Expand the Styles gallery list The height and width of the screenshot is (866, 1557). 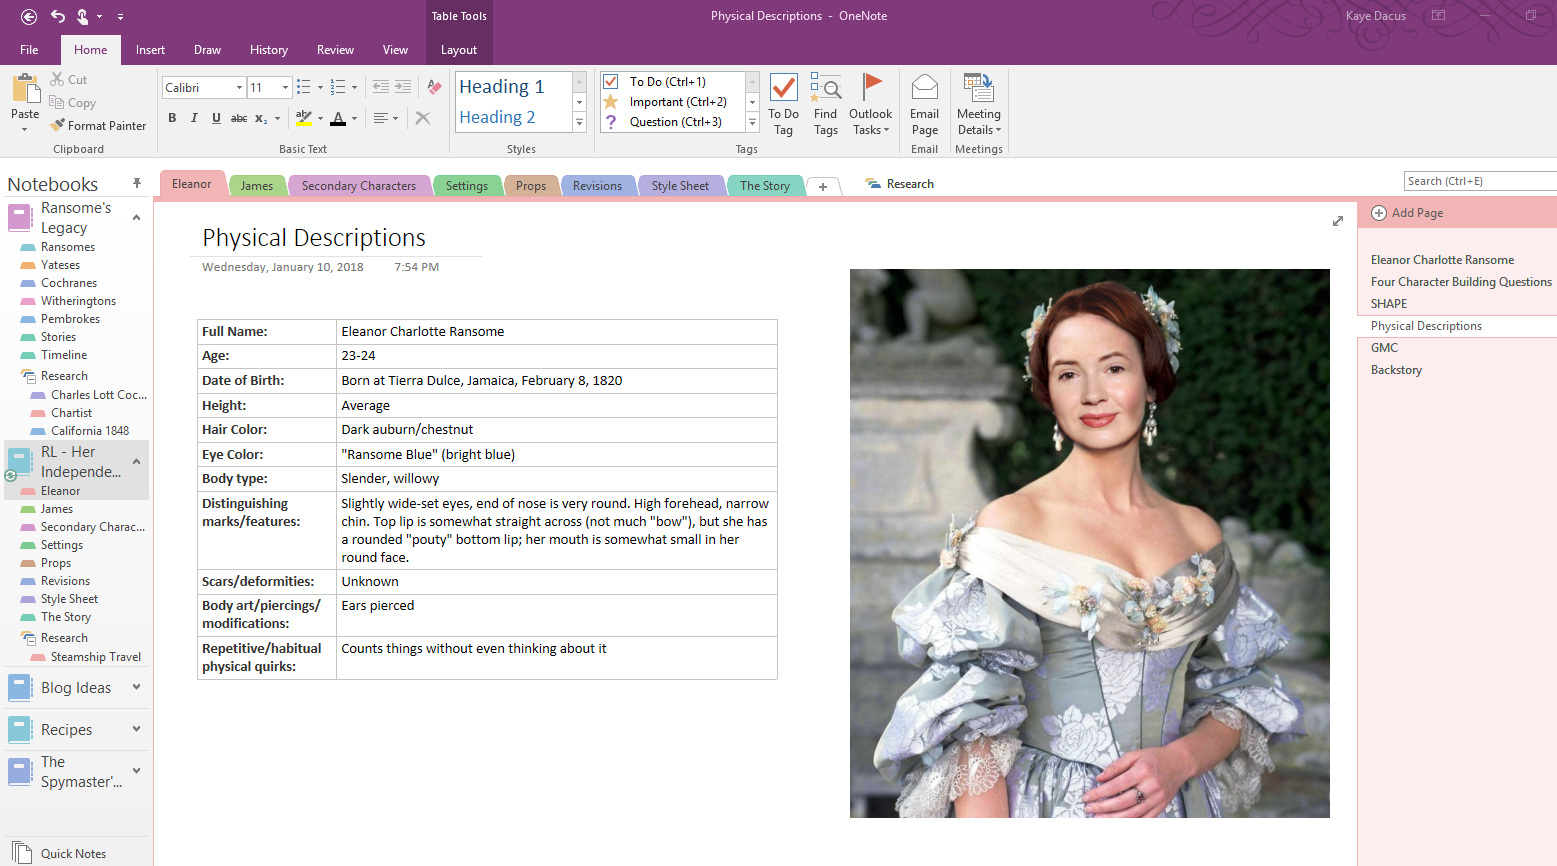coord(579,122)
